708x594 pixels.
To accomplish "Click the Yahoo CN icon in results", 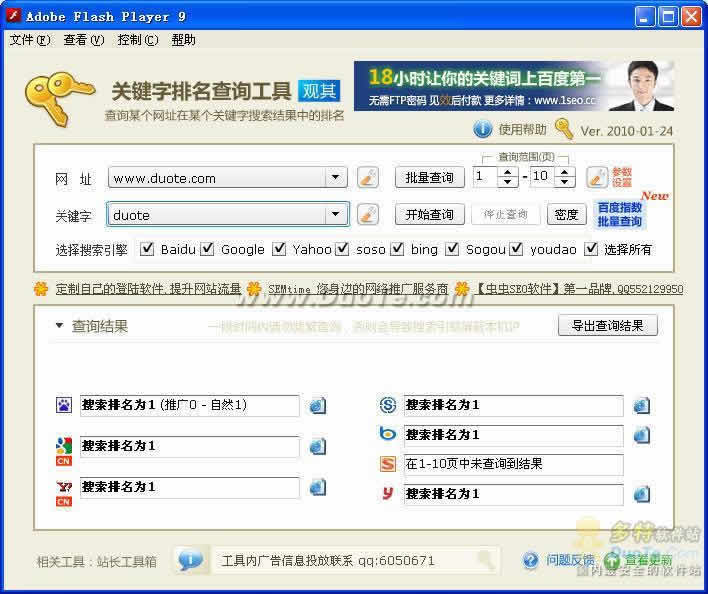I will coord(64,493).
